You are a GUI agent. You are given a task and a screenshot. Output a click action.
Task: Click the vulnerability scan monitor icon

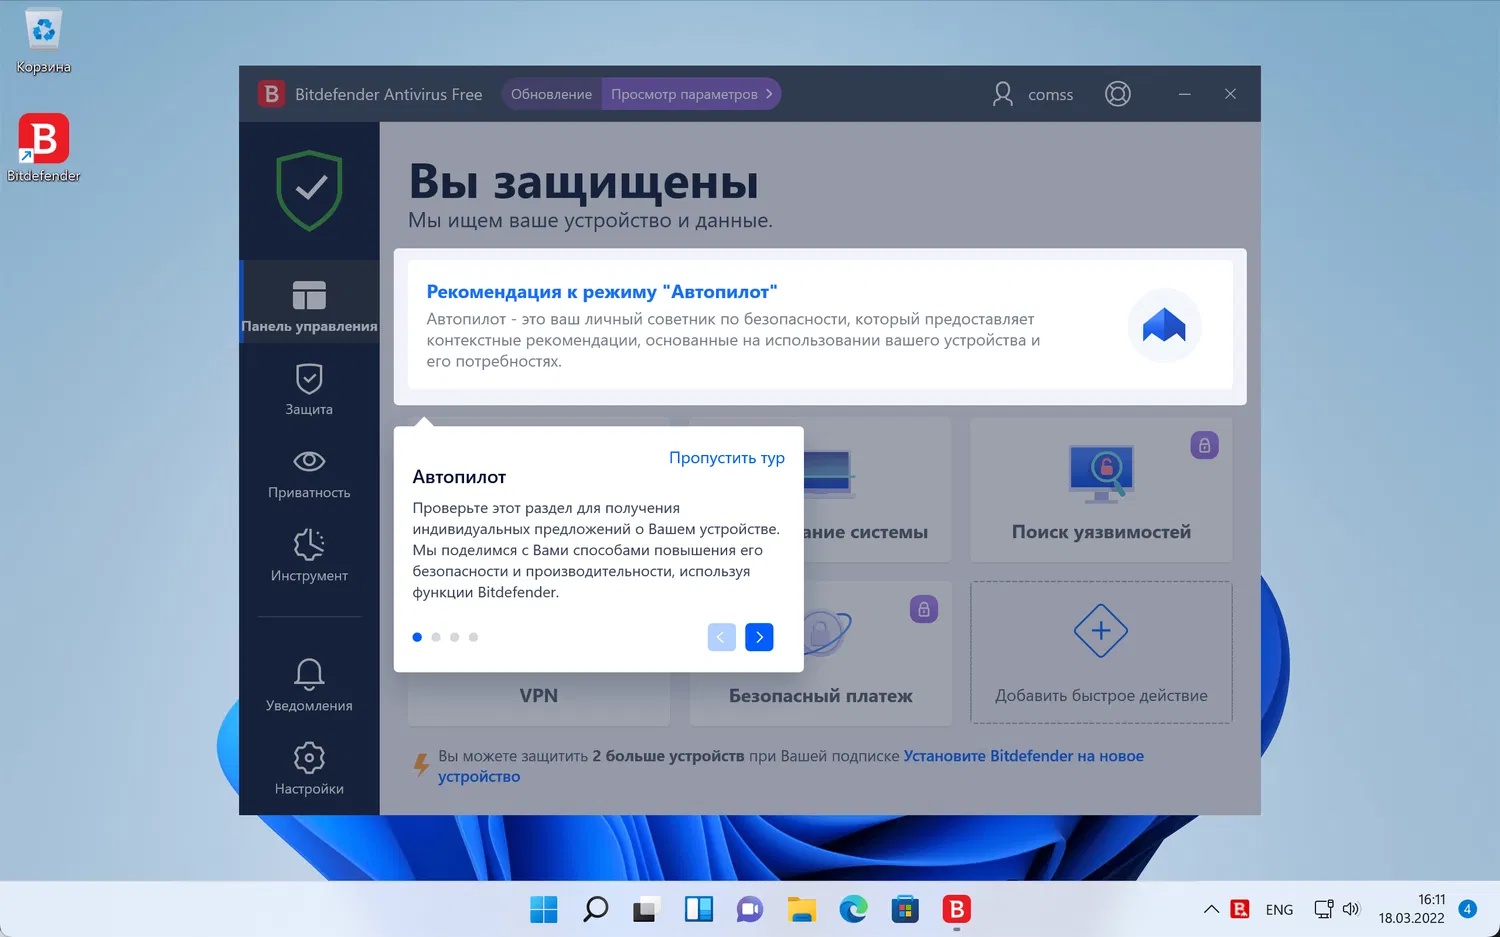(1101, 474)
